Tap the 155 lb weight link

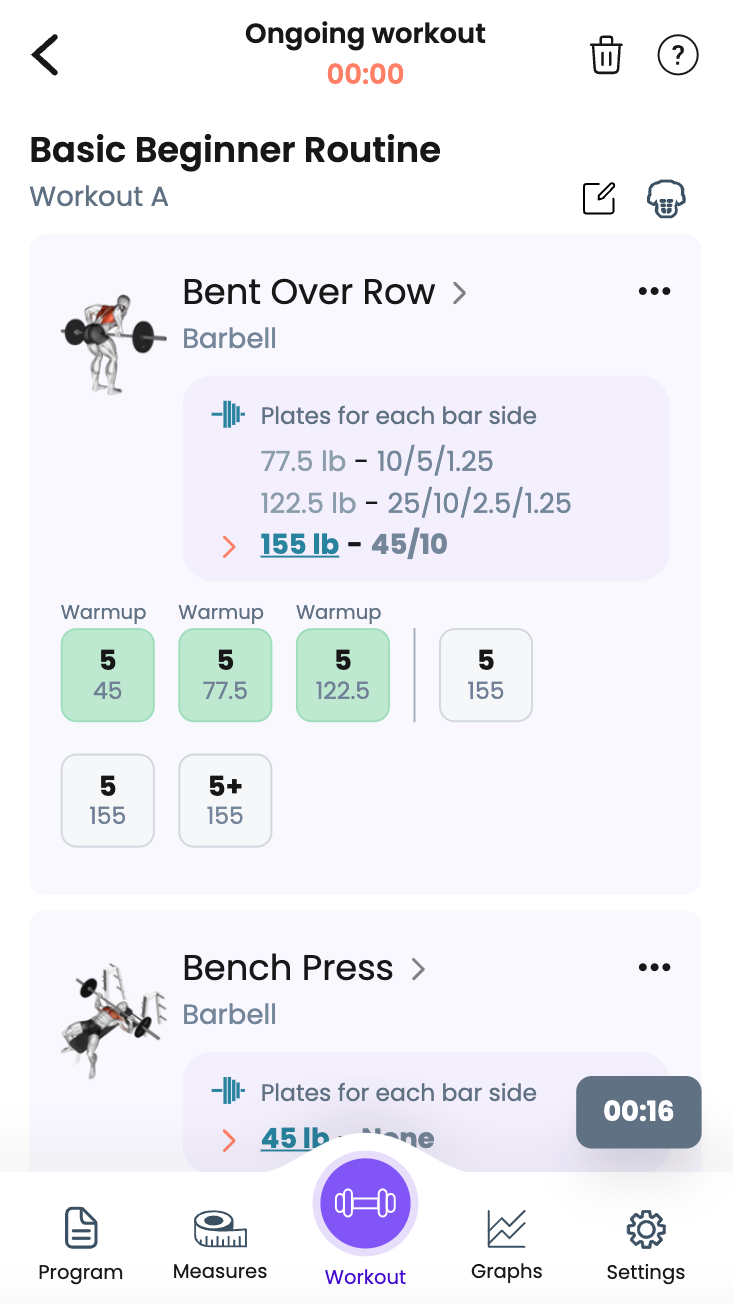[299, 545]
